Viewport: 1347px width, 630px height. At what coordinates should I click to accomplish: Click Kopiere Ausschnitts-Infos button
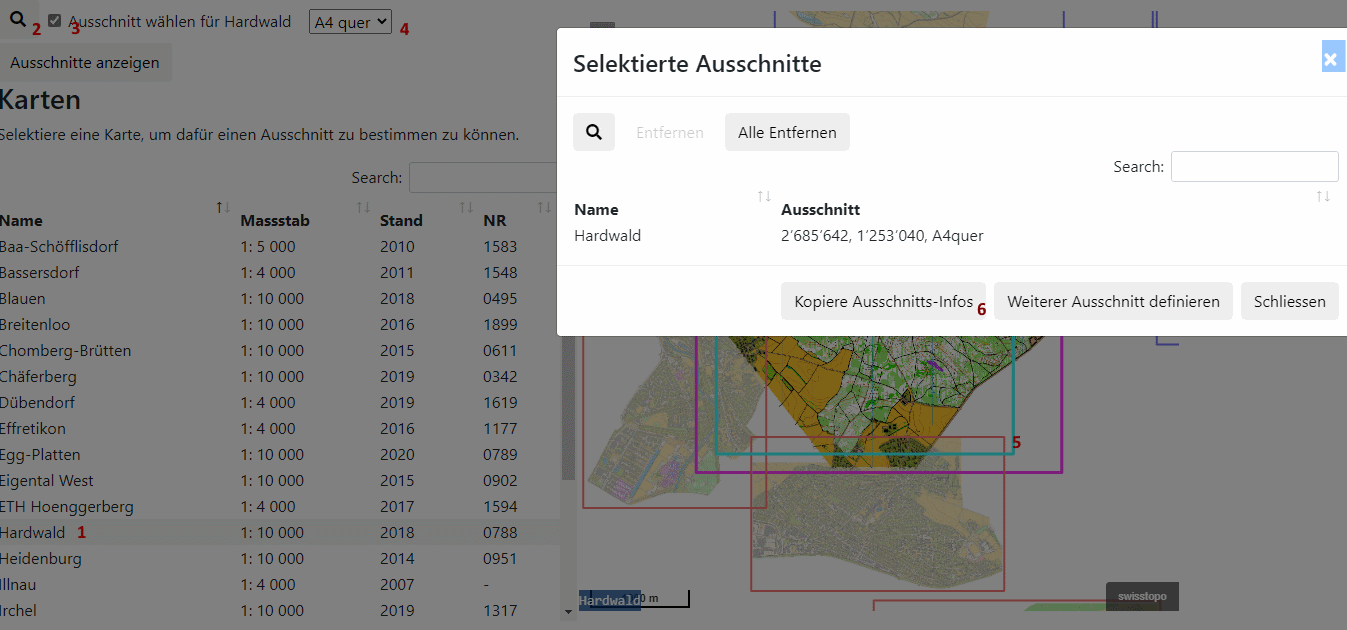pos(883,302)
